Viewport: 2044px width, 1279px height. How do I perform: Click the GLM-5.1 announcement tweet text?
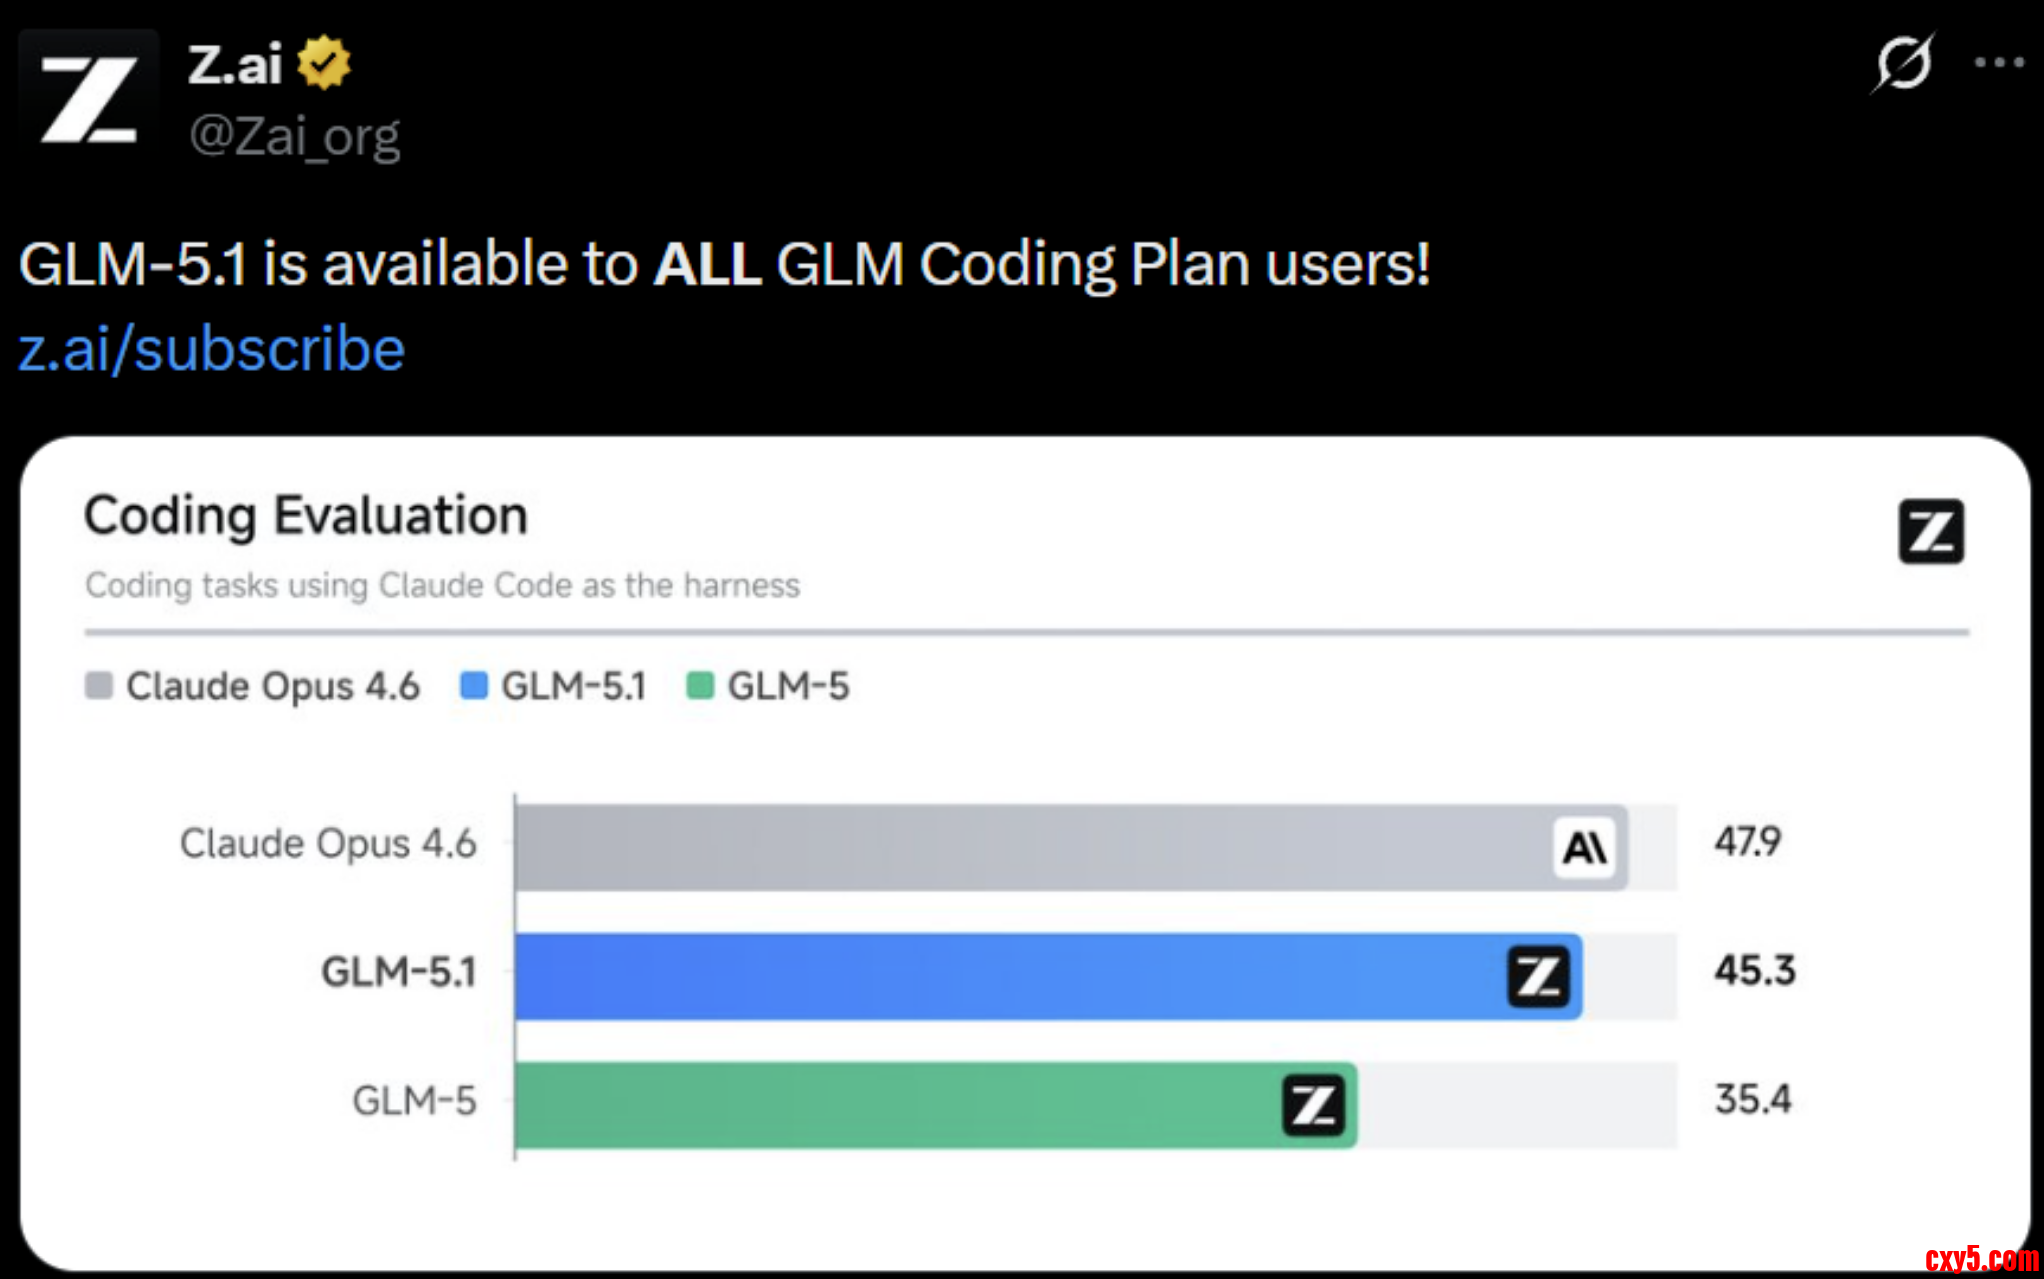coord(724,265)
